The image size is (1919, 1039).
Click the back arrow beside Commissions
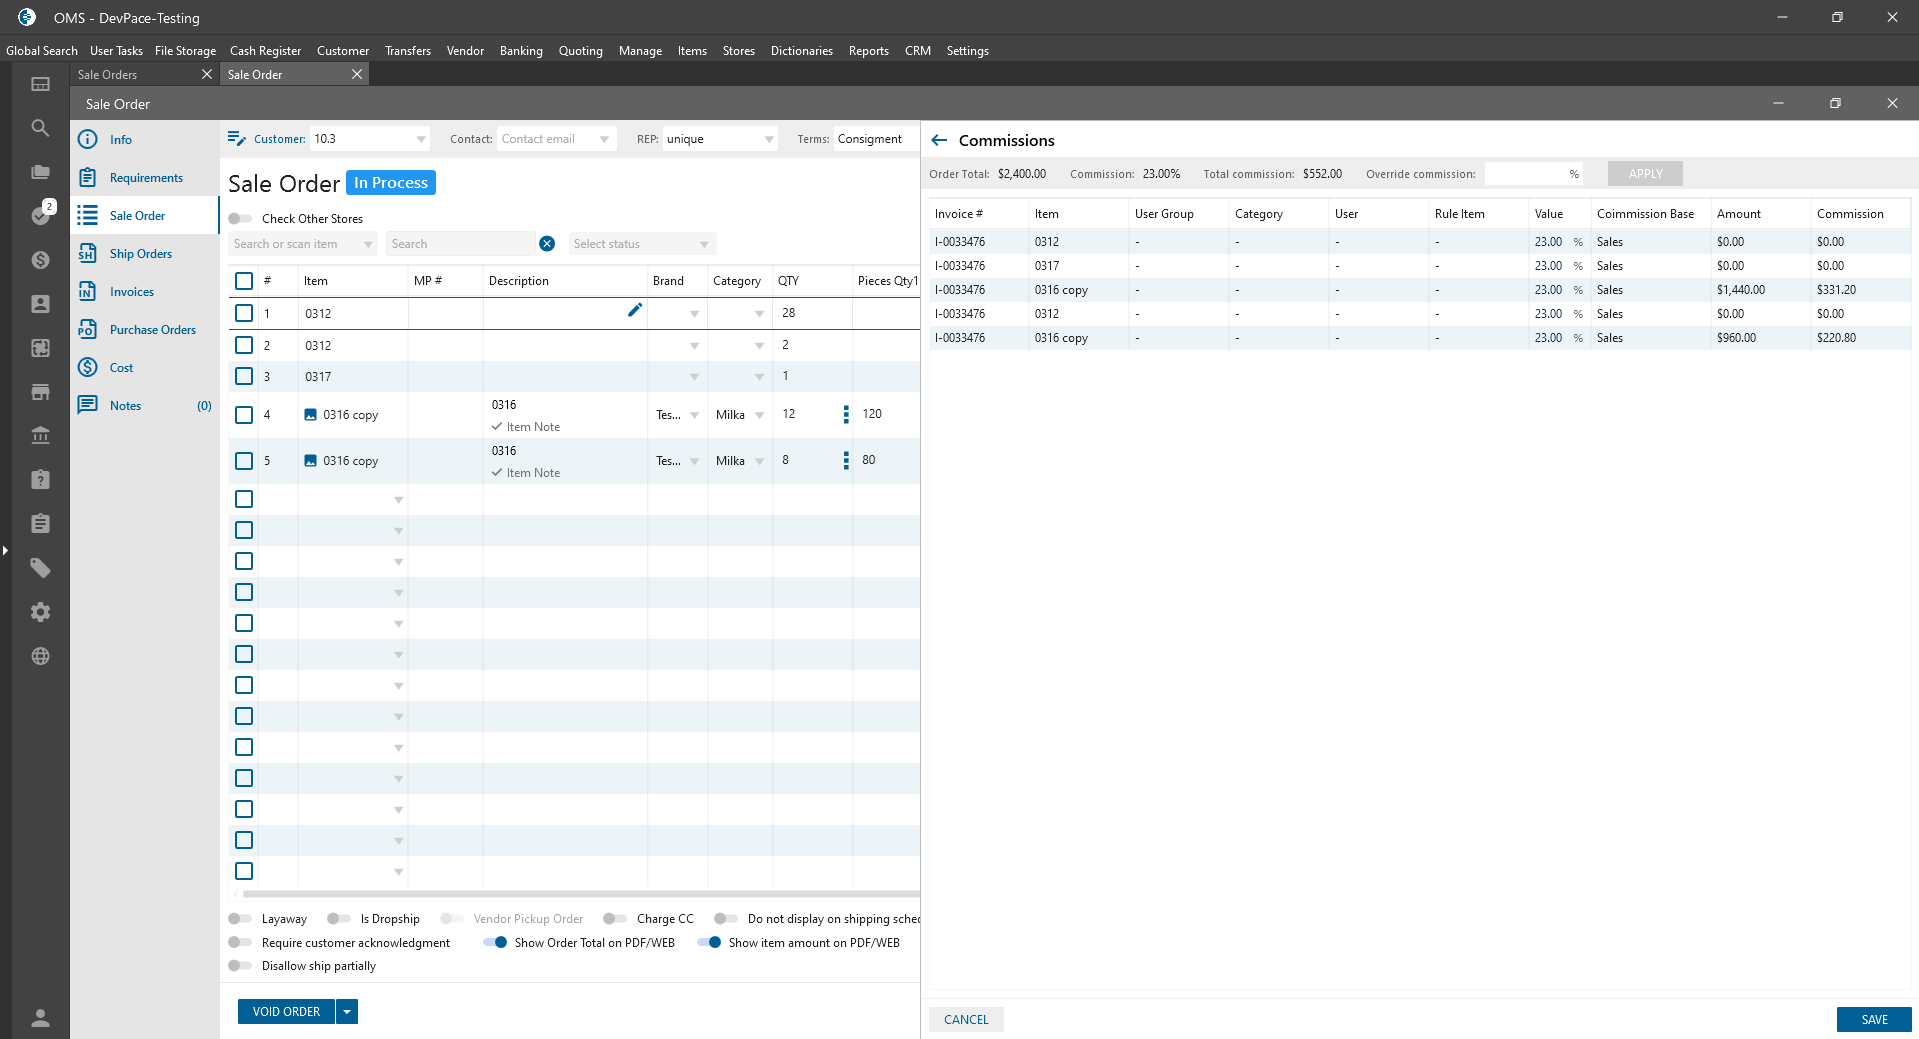pos(939,140)
